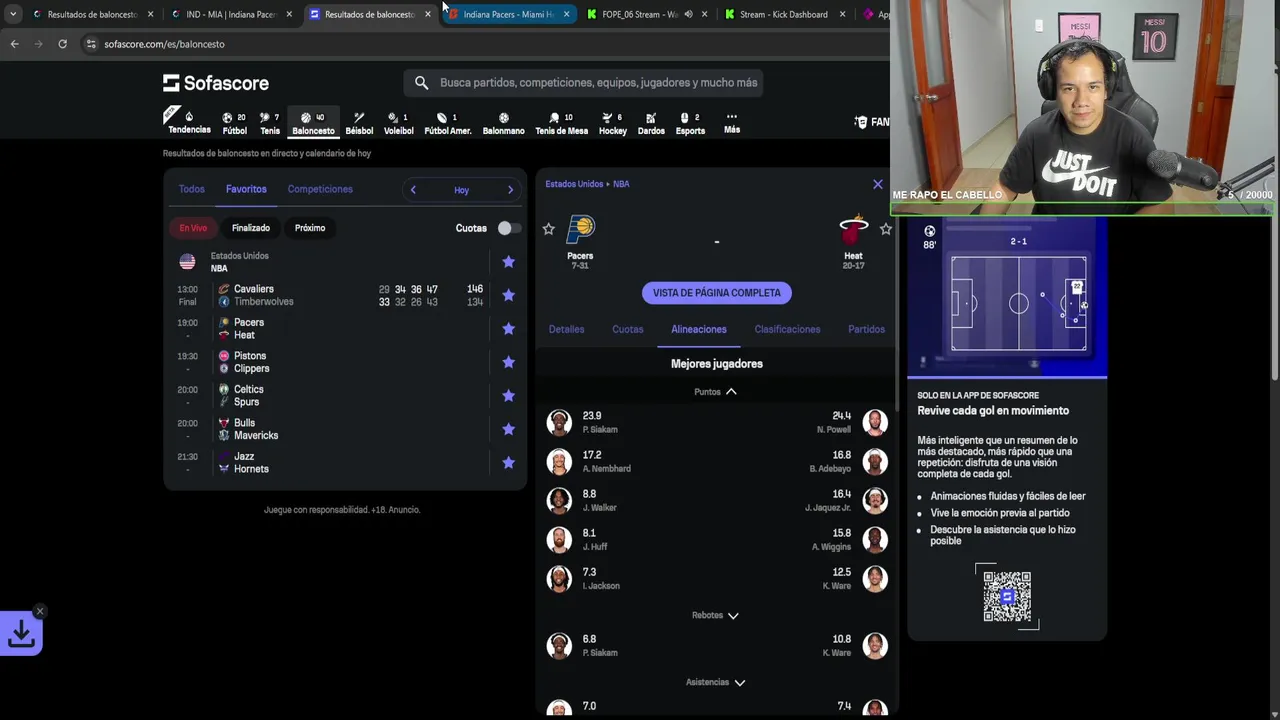This screenshot has height=720, width=1280.
Task: Open the Hoy date picker
Action: [461, 190]
